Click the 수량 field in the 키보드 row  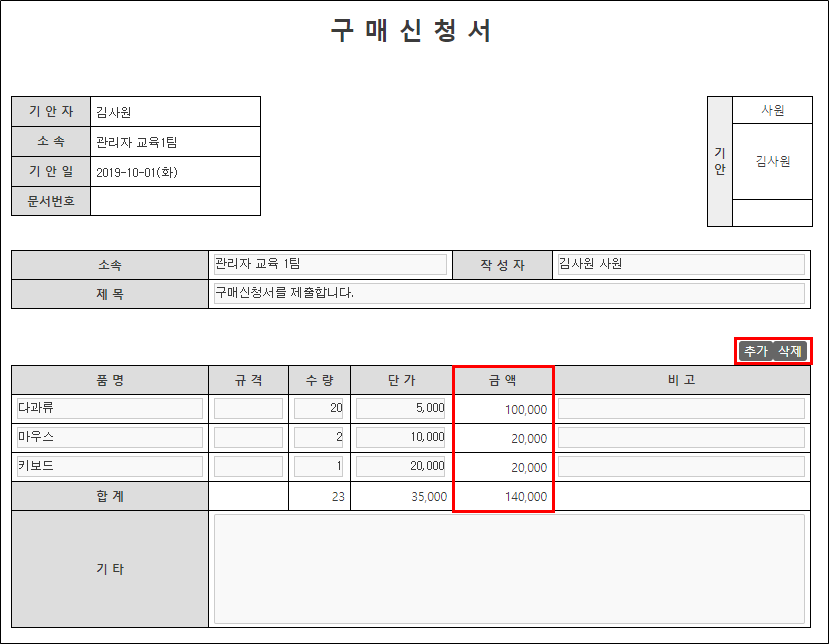(319, 466)
